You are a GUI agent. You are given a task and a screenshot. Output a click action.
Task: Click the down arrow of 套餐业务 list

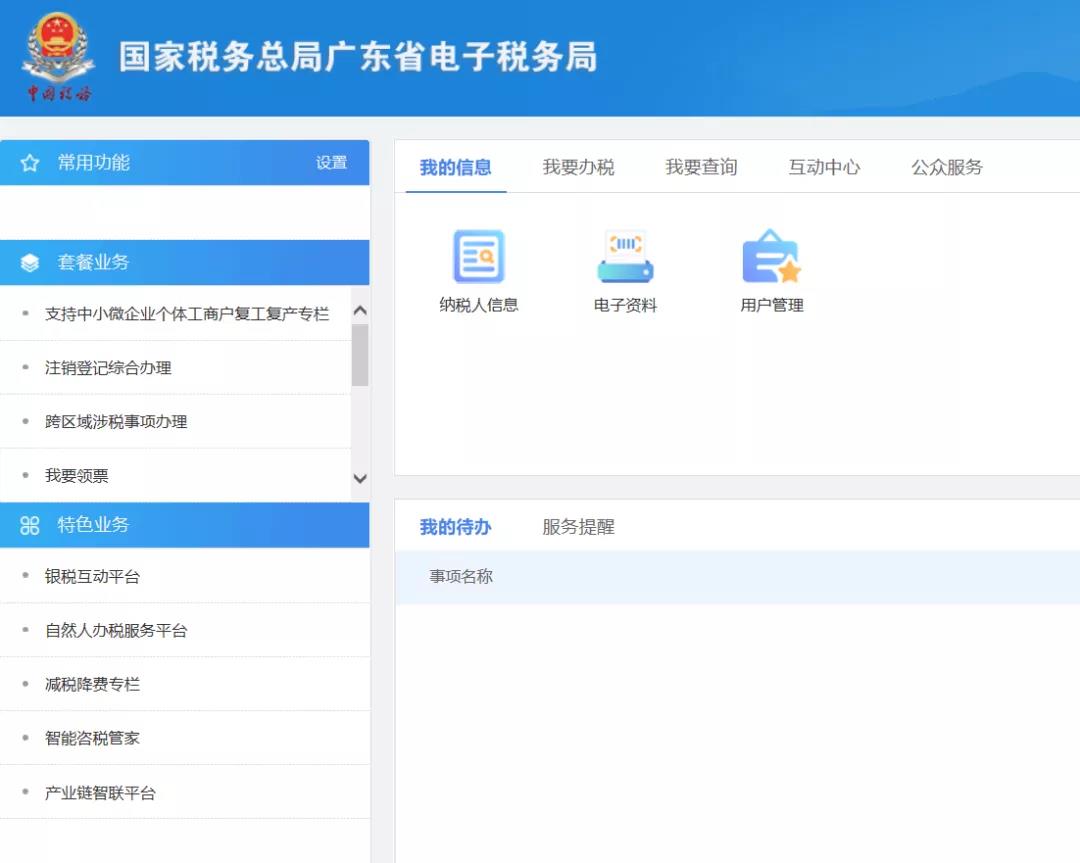360,478
